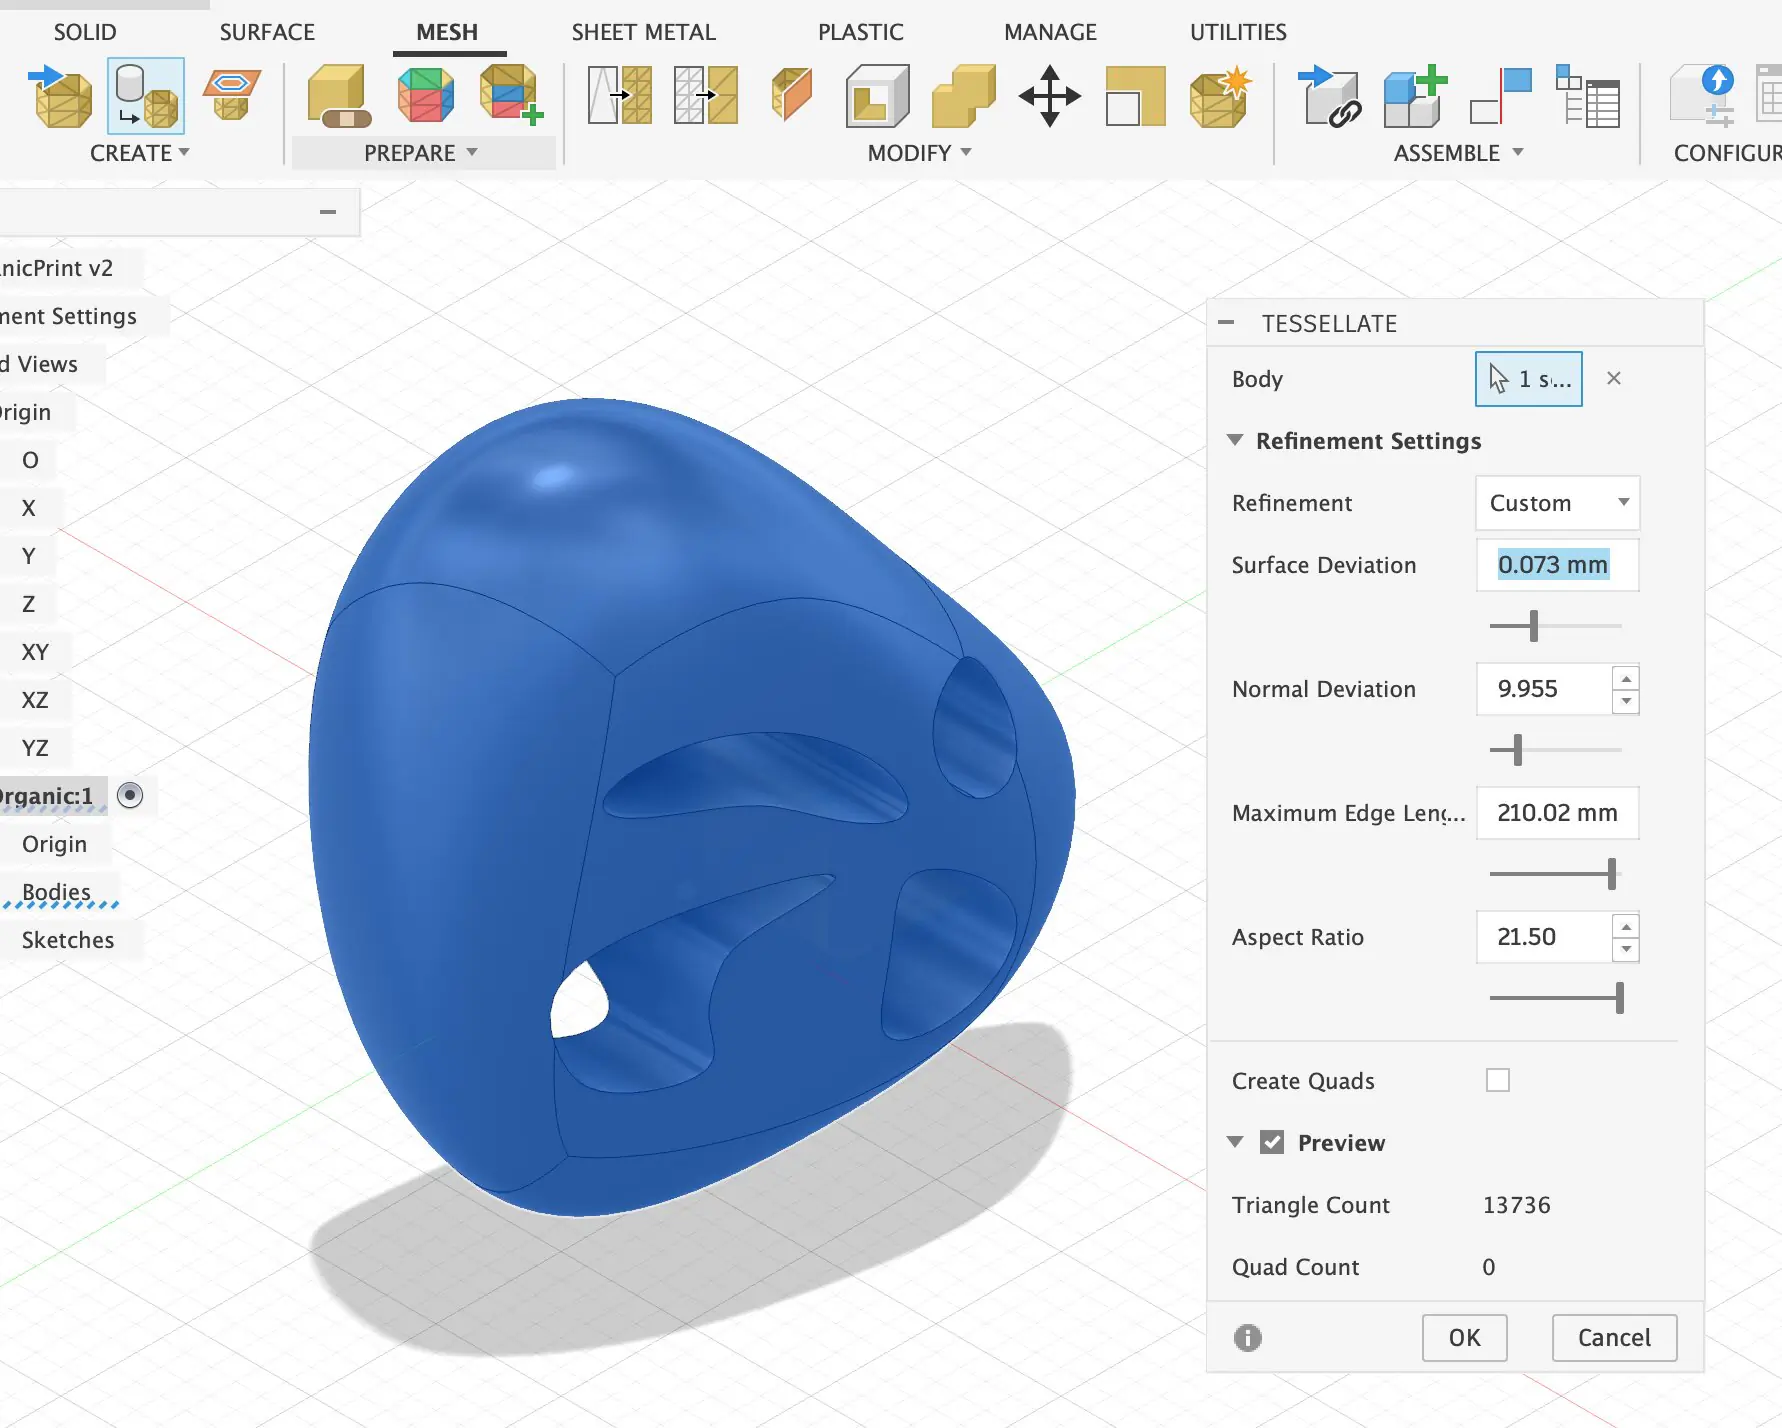This screenshot has height=1428, width=1782.
Task: Select the Repair tool in Prepare panel
Action: tap(336, 97)
